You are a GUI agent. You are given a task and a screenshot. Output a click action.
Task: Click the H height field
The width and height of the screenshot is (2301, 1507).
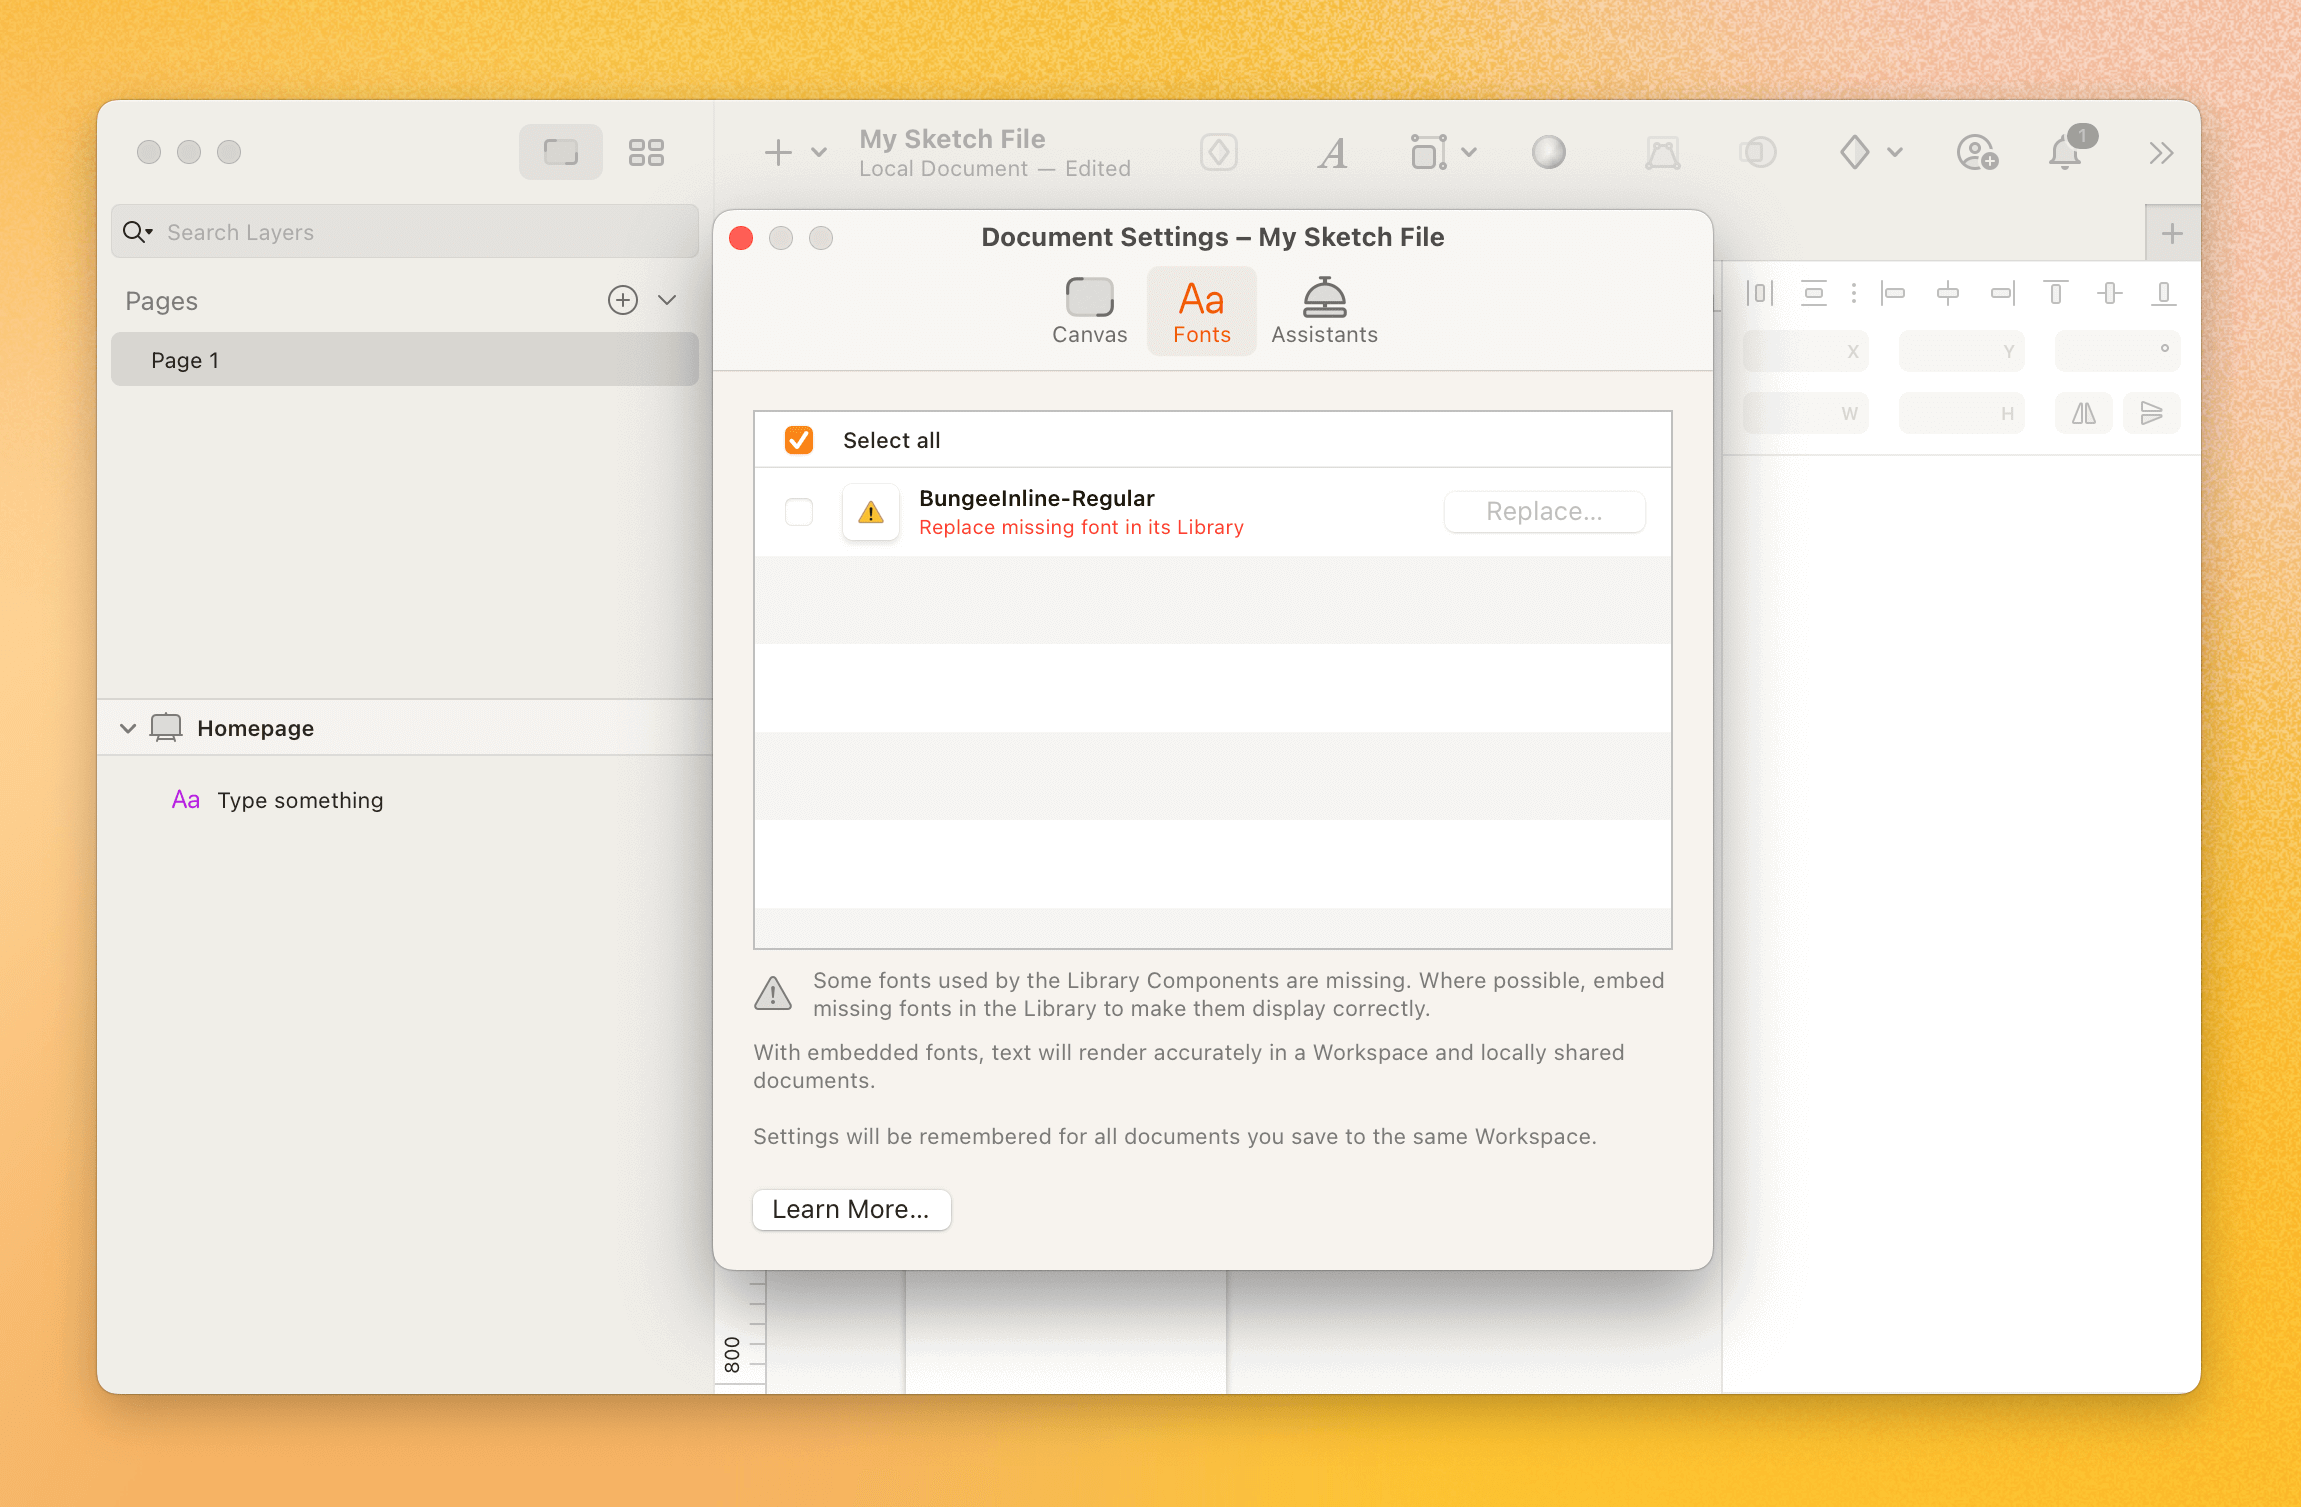point(1962,413)
